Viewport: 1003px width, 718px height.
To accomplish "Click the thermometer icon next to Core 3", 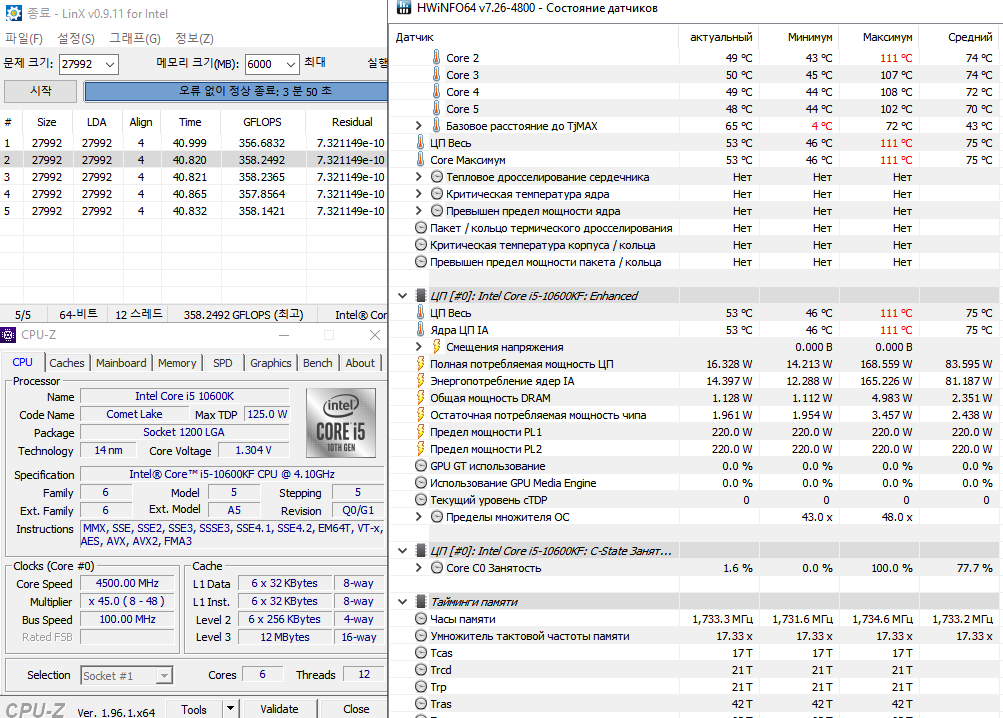I will pos(436,75).
